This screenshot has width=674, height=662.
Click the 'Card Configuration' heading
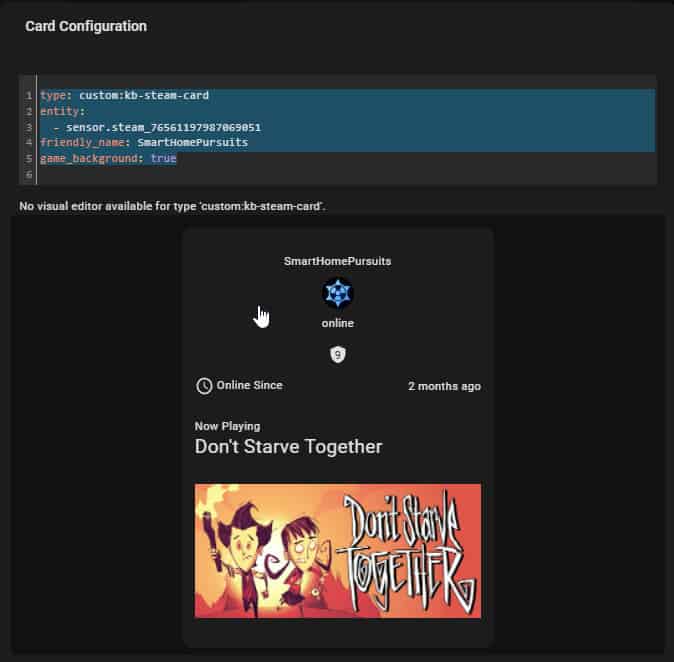(x=86, y=26)
